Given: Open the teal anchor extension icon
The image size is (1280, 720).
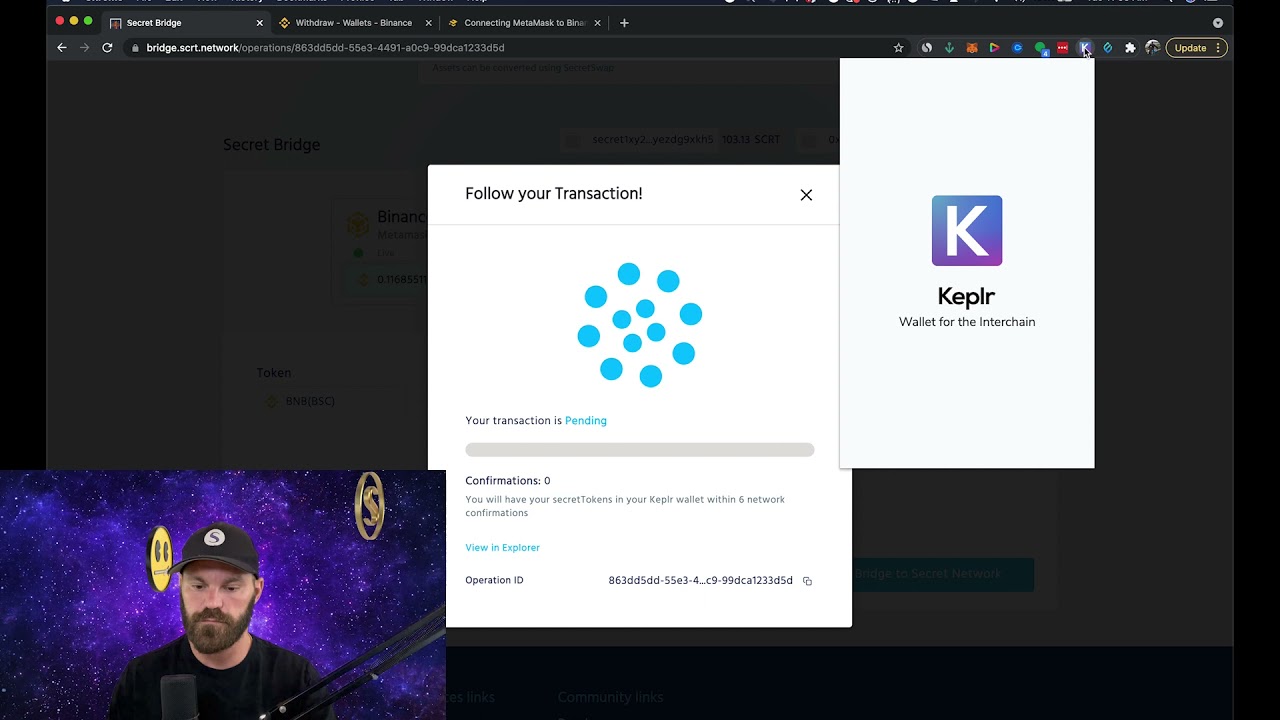Looking at the screenshot, I should (x=949, y=48).
